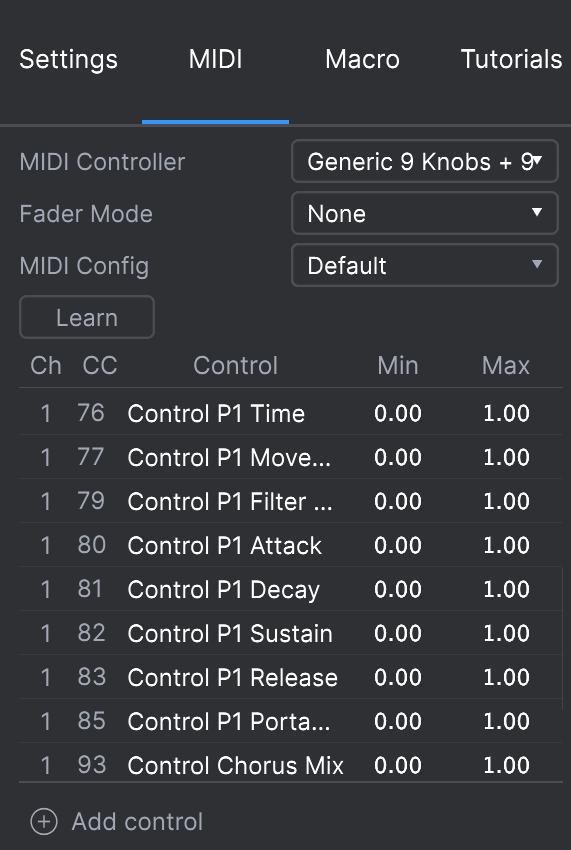Open the MIDI Config dropdown set to Default
571x850 pixels.
tap(425, 265)
